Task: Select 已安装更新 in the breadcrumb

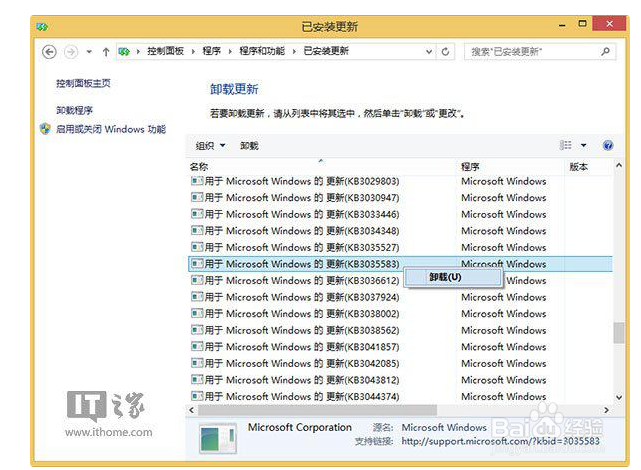Action: coord(326,51)
